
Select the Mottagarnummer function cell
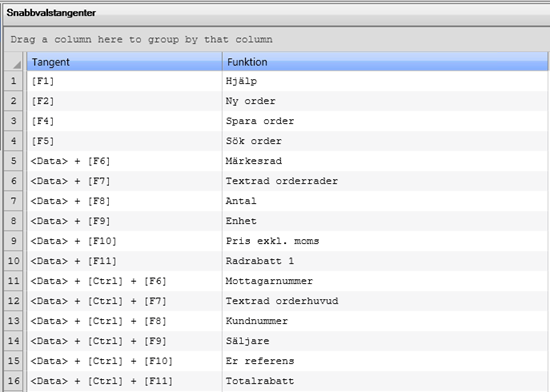(x=385, y=281)
